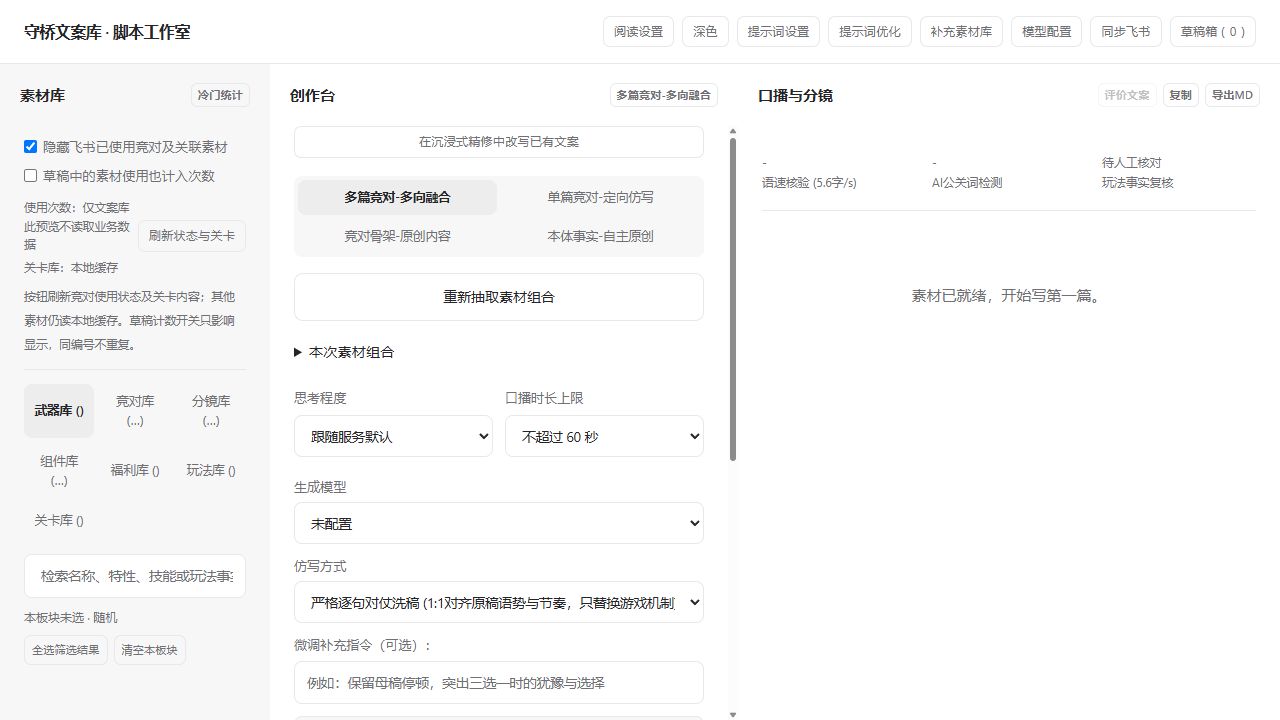Open 提示词设置

(x=779, y=32)
